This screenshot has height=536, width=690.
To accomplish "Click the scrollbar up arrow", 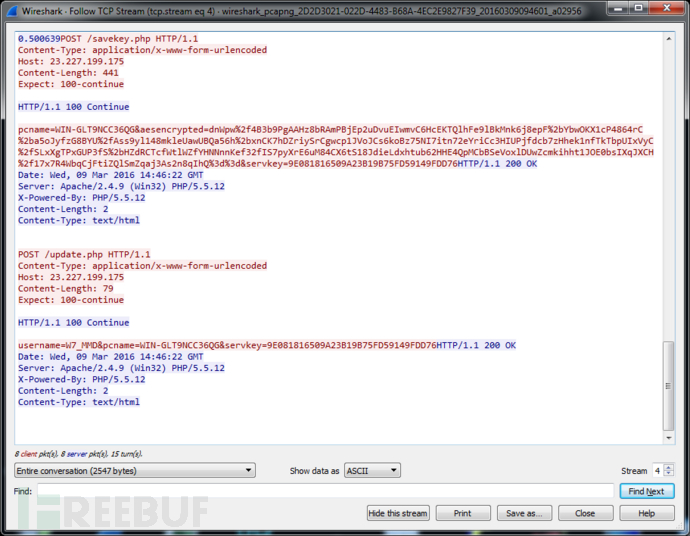I will click(668, 39).
